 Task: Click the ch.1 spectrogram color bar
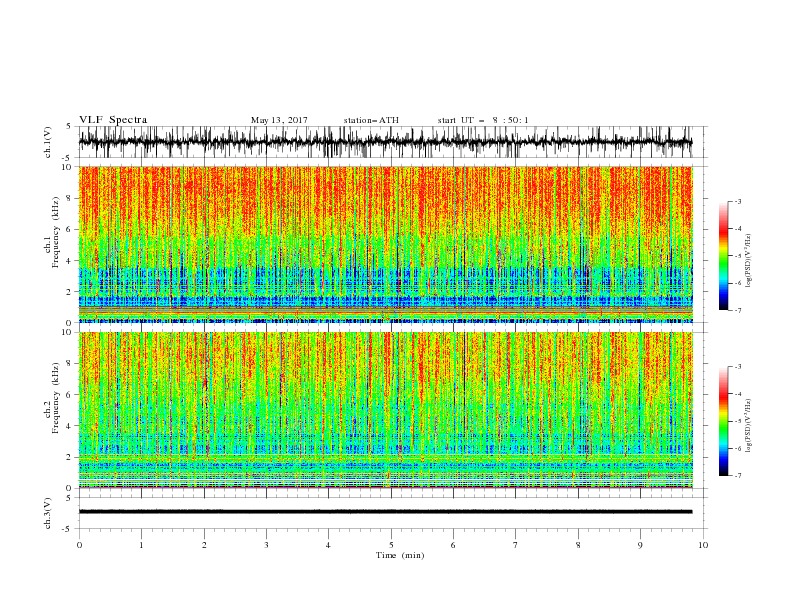[x=723, y=255]
